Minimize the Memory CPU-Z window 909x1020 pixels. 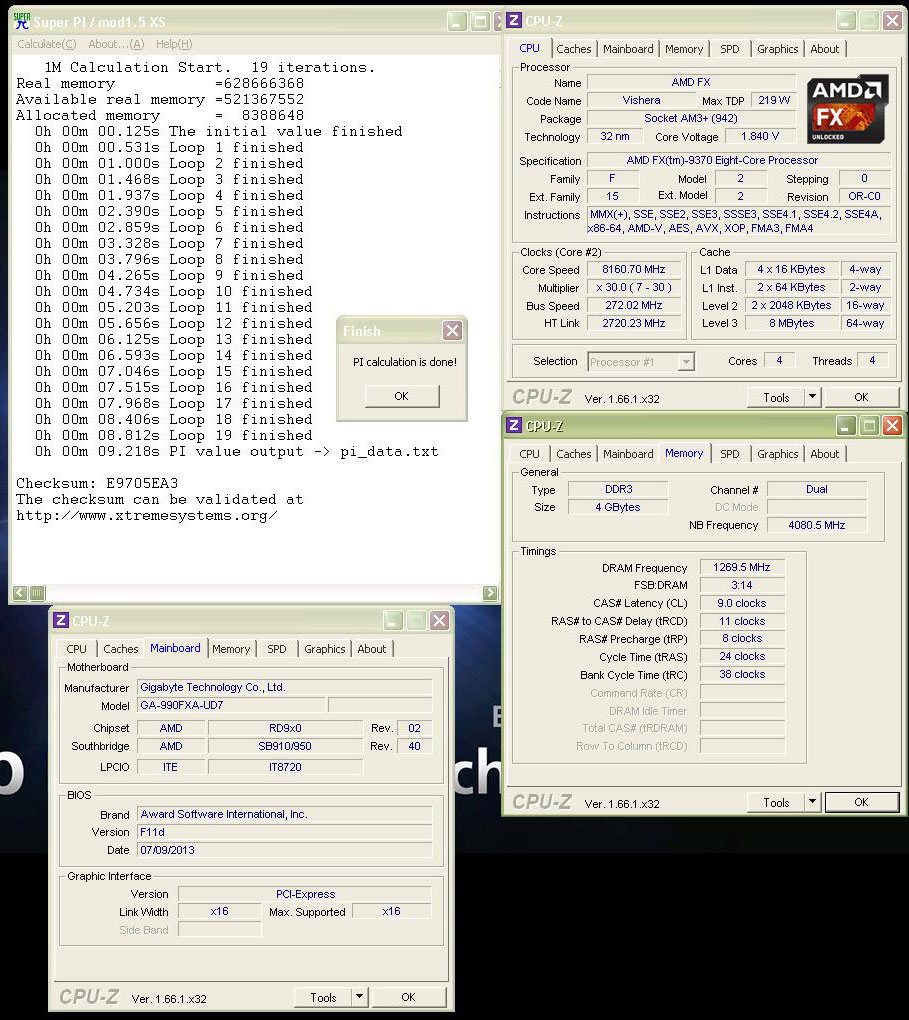845,426
